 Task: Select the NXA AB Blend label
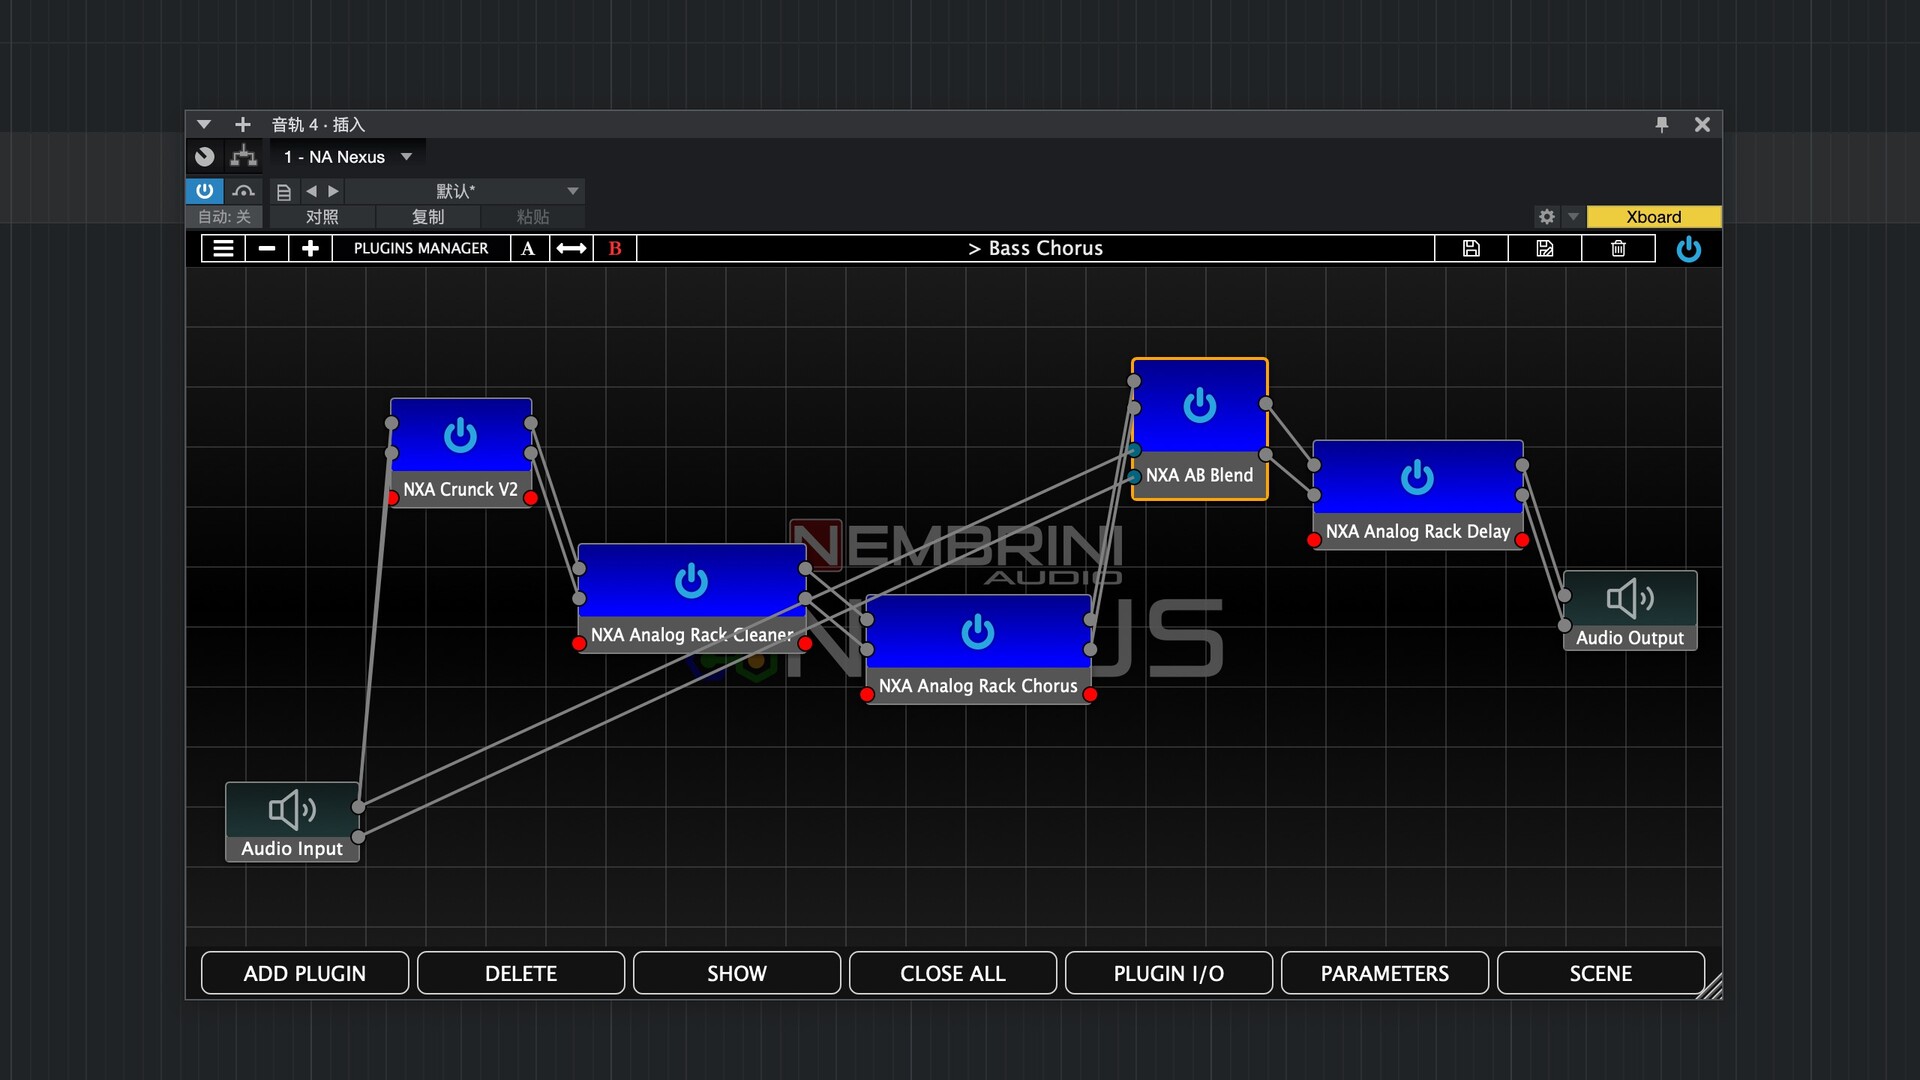tap(1199, 476)
